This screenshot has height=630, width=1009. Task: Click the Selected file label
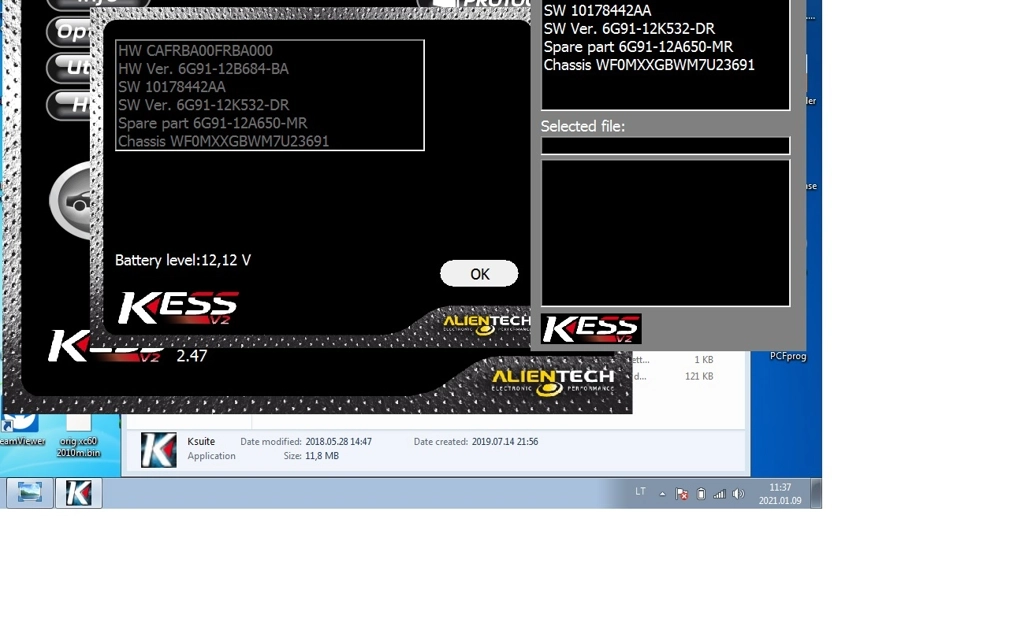click(582, 126)
